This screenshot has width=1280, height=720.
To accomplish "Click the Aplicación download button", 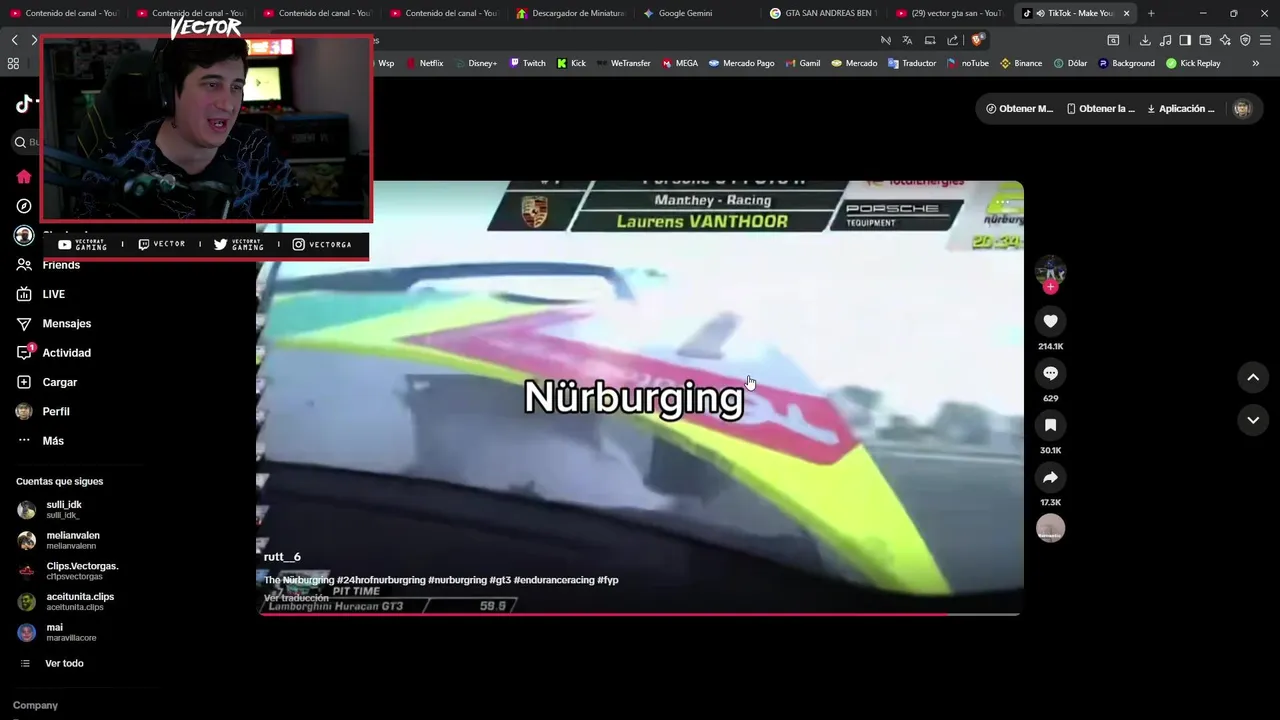I will [1181, 108].
